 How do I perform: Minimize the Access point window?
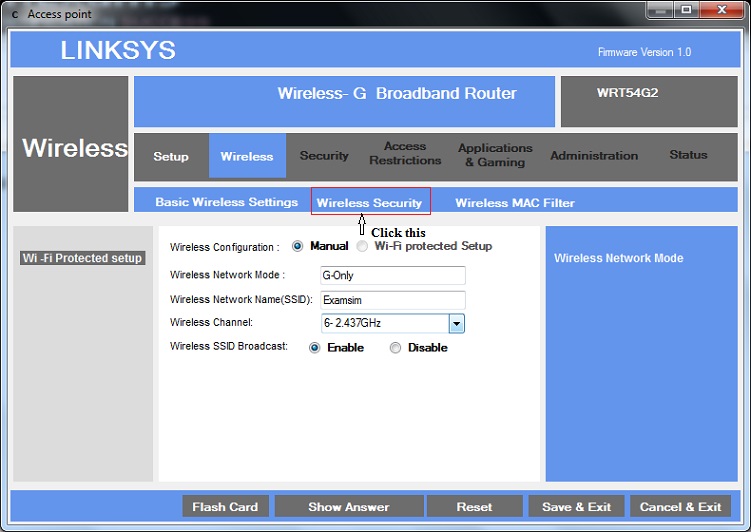point(660,10)
